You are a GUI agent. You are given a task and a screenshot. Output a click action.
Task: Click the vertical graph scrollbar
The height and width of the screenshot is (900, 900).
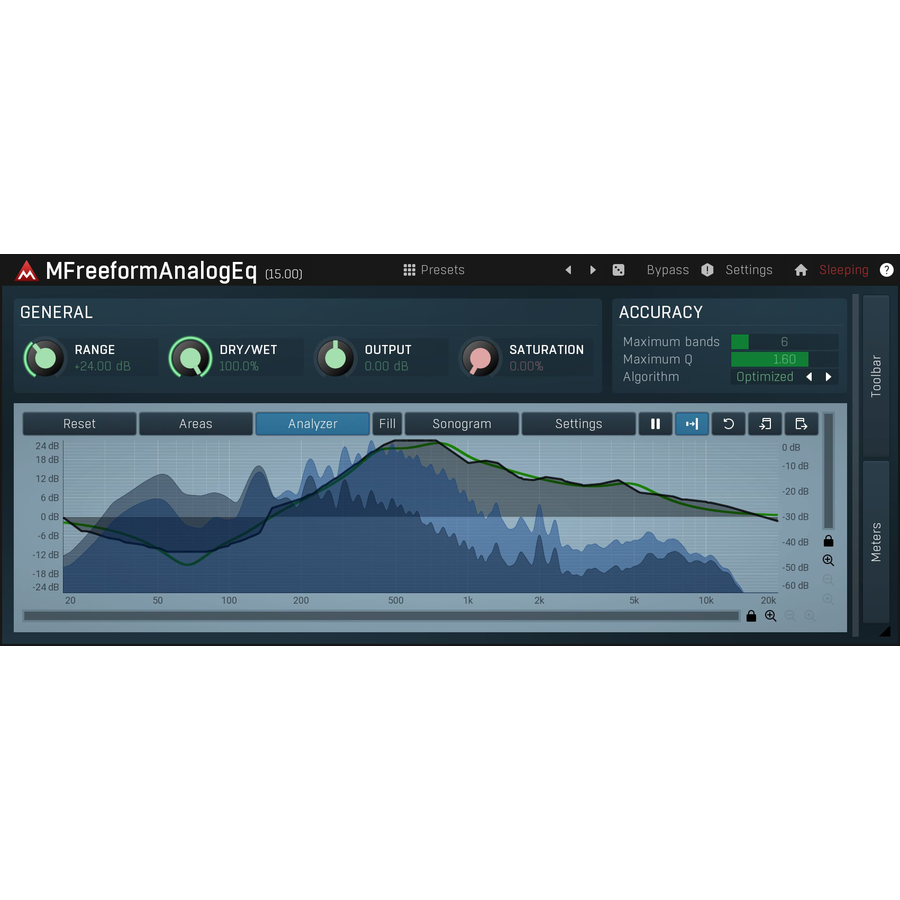pos(828,471)
